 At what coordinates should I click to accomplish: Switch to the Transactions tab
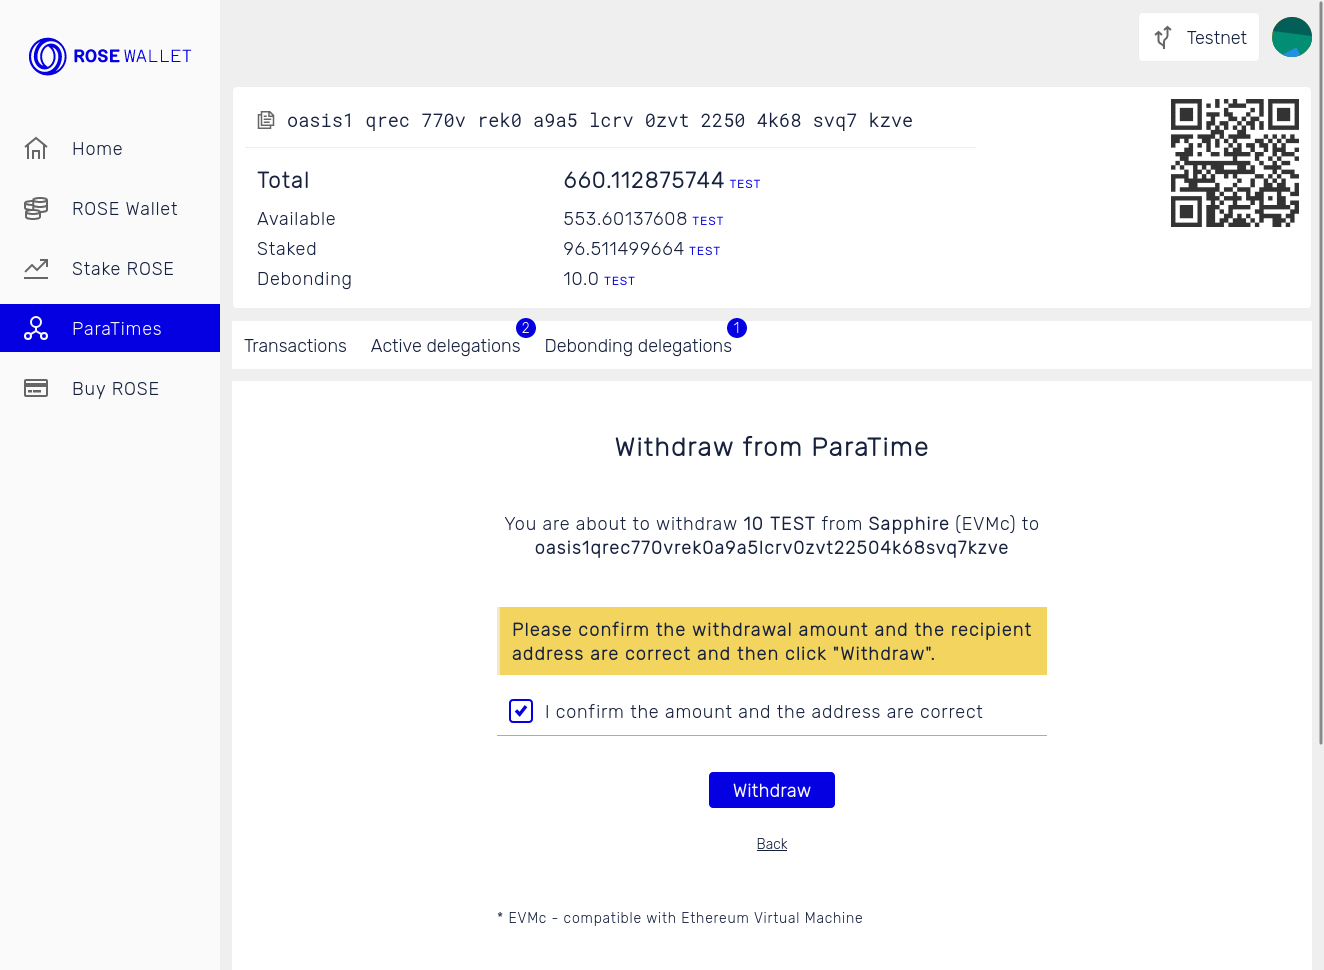coord(295,345)
